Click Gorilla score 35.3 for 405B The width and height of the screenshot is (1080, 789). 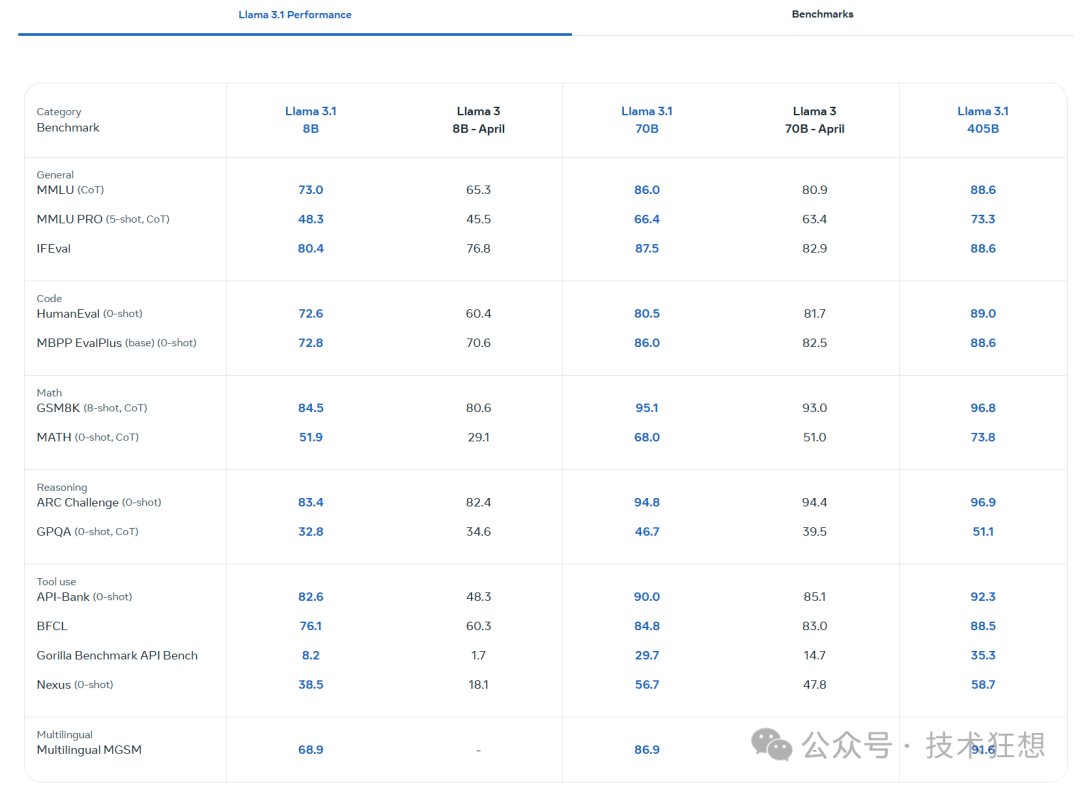point(983,655)
